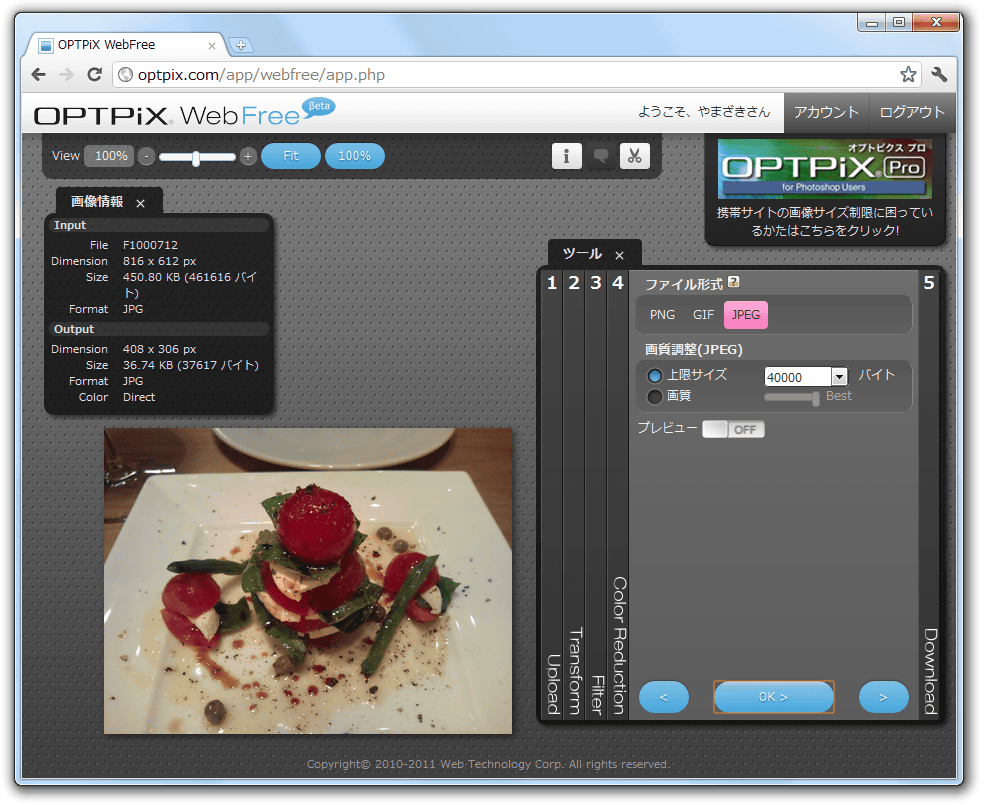Click the site info globe icon
Screen dimensions: 985x805
click(126, 75)
